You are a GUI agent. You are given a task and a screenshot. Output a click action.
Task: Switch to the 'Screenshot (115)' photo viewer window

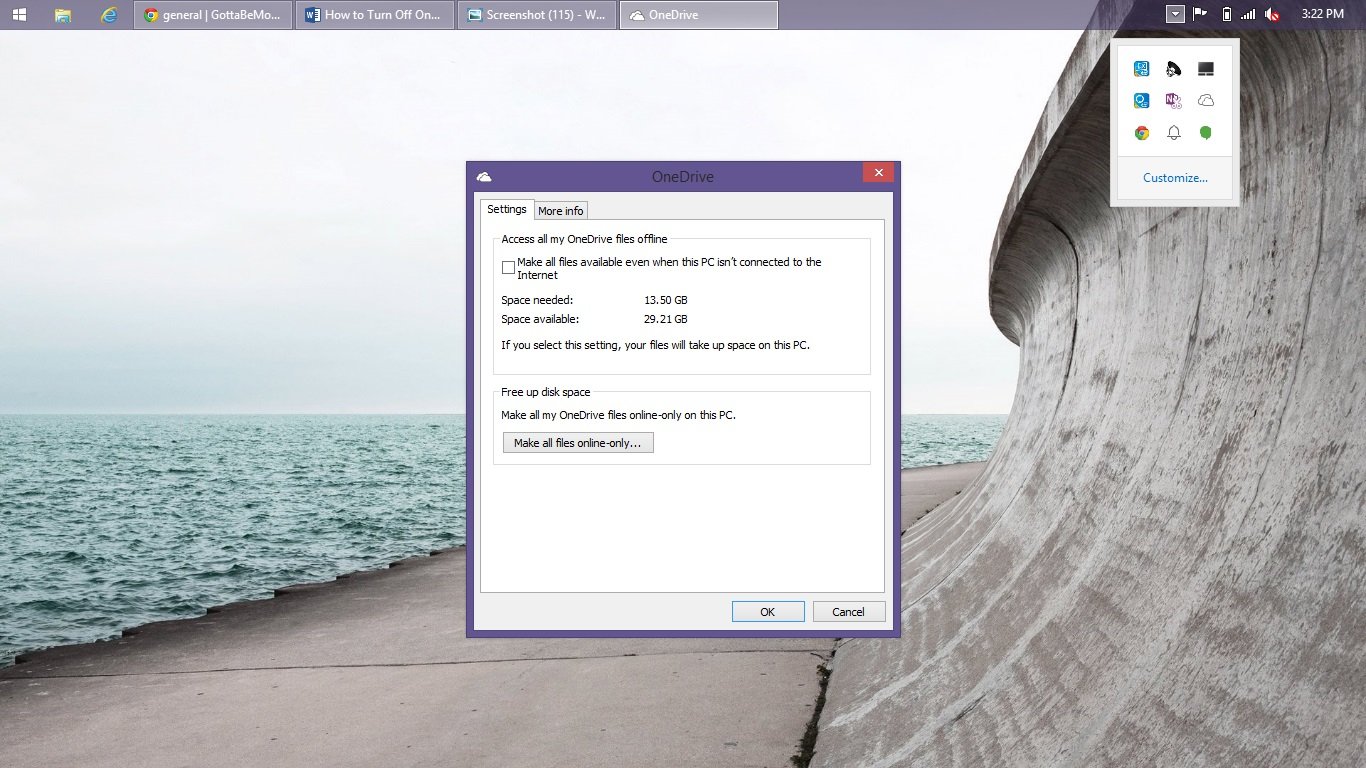[537, 15]
